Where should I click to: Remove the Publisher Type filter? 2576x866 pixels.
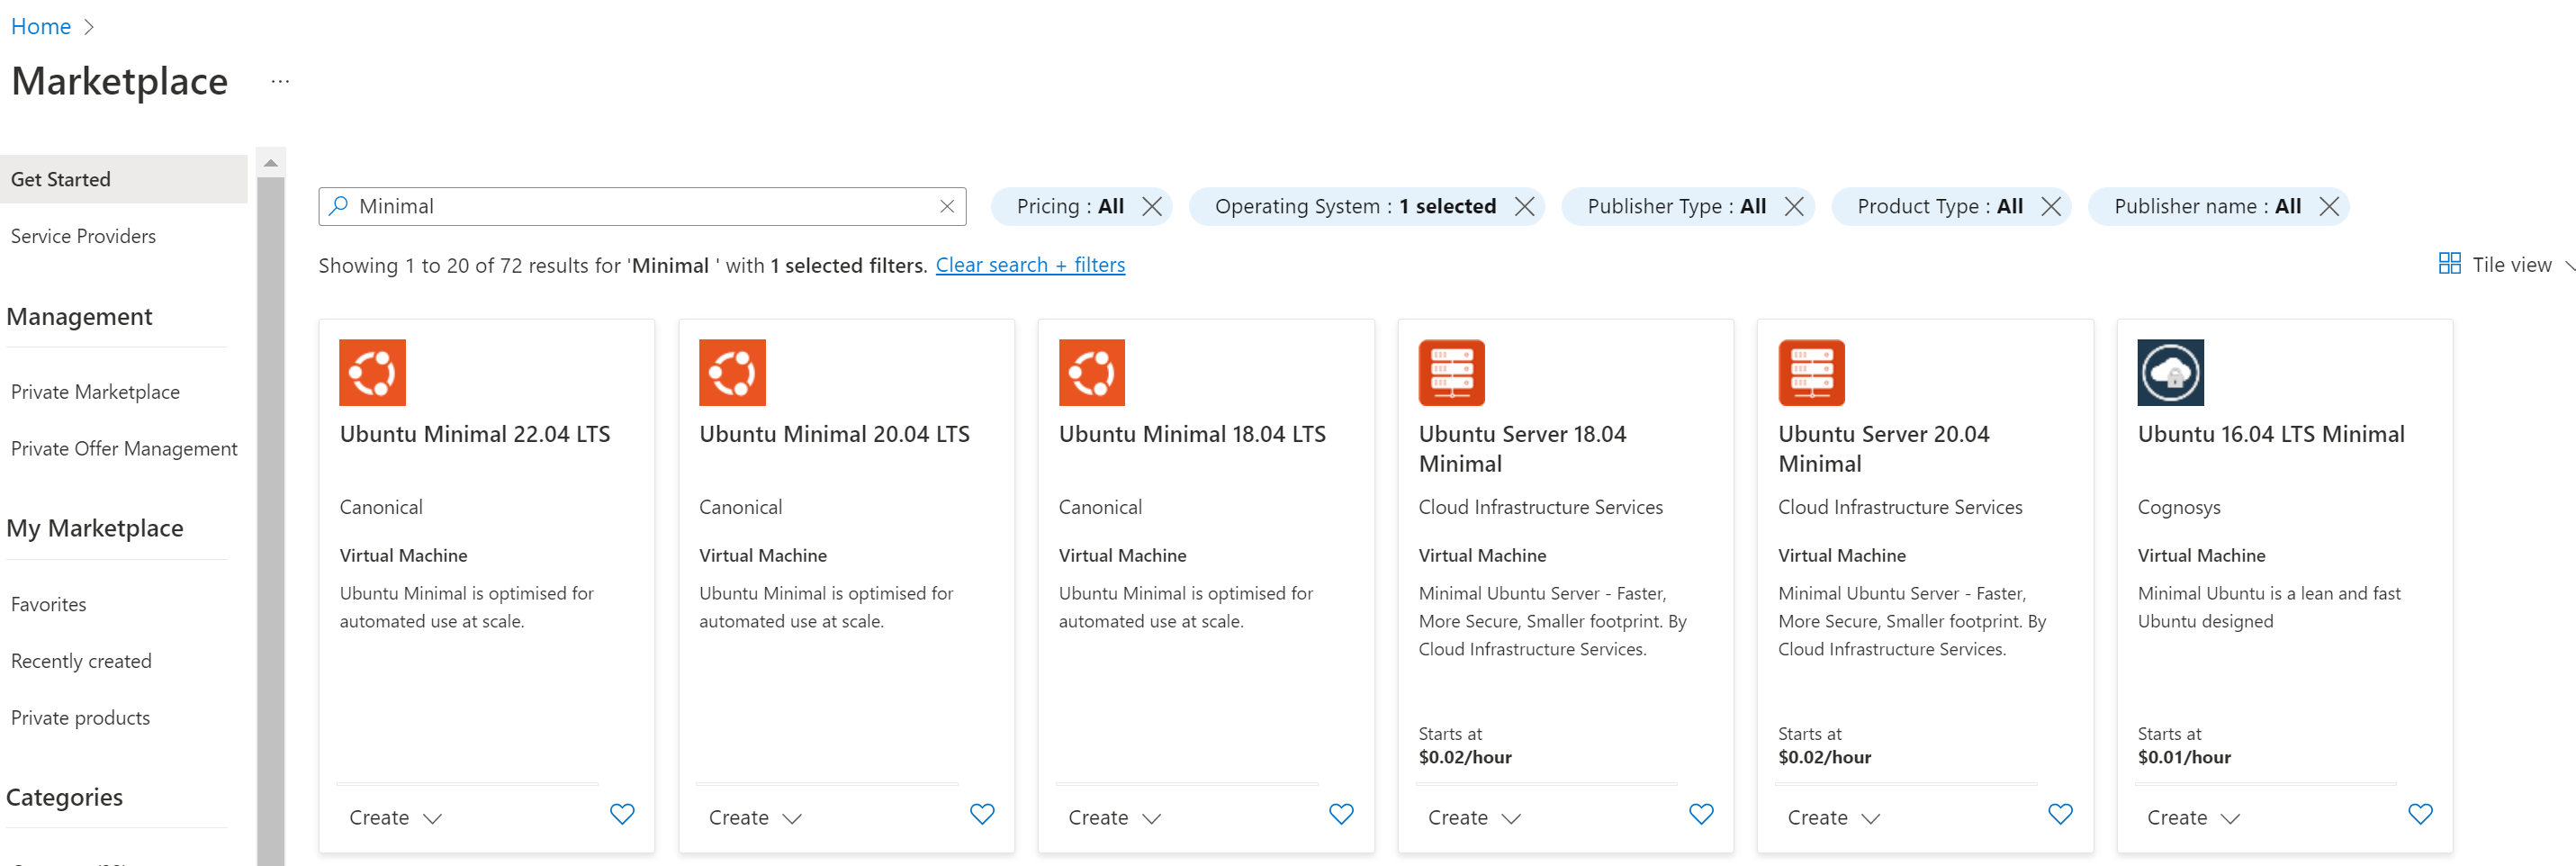coord(1794,206)
